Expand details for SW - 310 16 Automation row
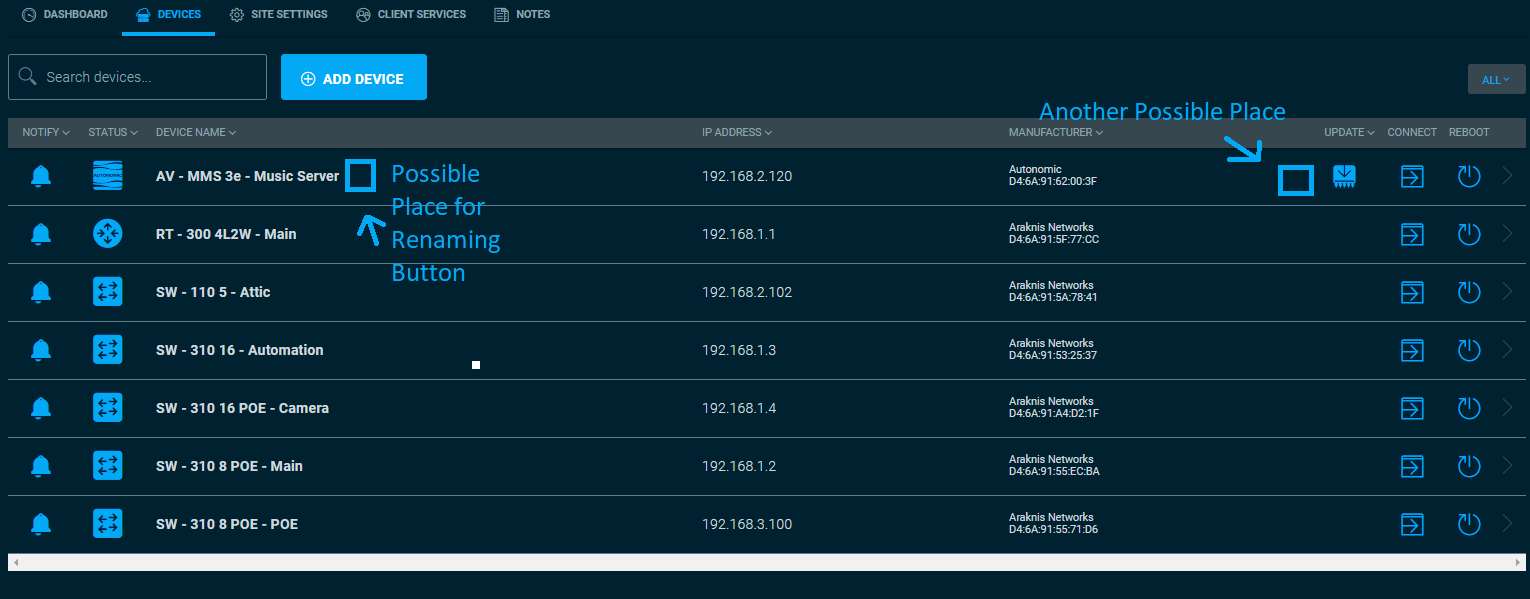Screen dimensions: 1530x599 pos(1508,350)
